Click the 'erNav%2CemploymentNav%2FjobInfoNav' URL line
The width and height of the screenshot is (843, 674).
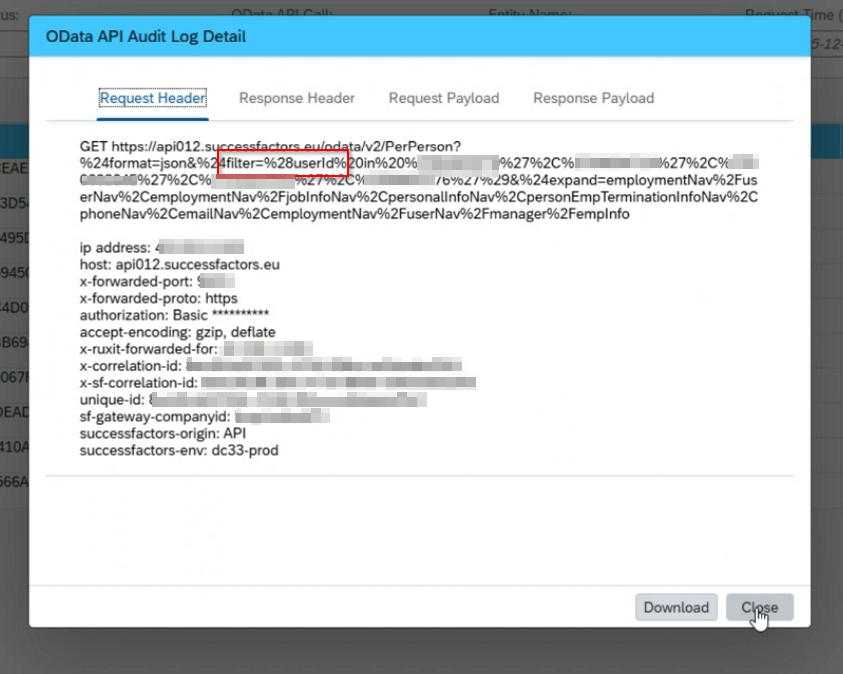(x=419, y=197)
